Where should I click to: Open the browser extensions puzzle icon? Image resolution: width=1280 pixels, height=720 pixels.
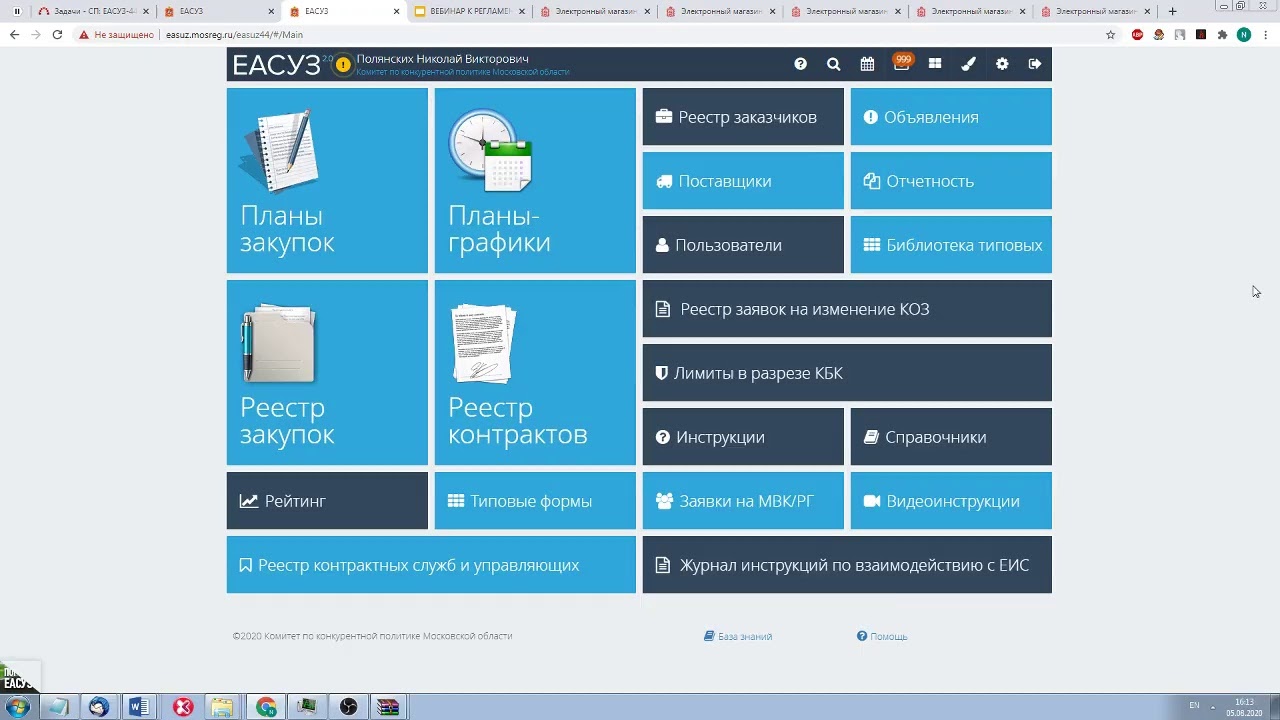(1222, 34)
